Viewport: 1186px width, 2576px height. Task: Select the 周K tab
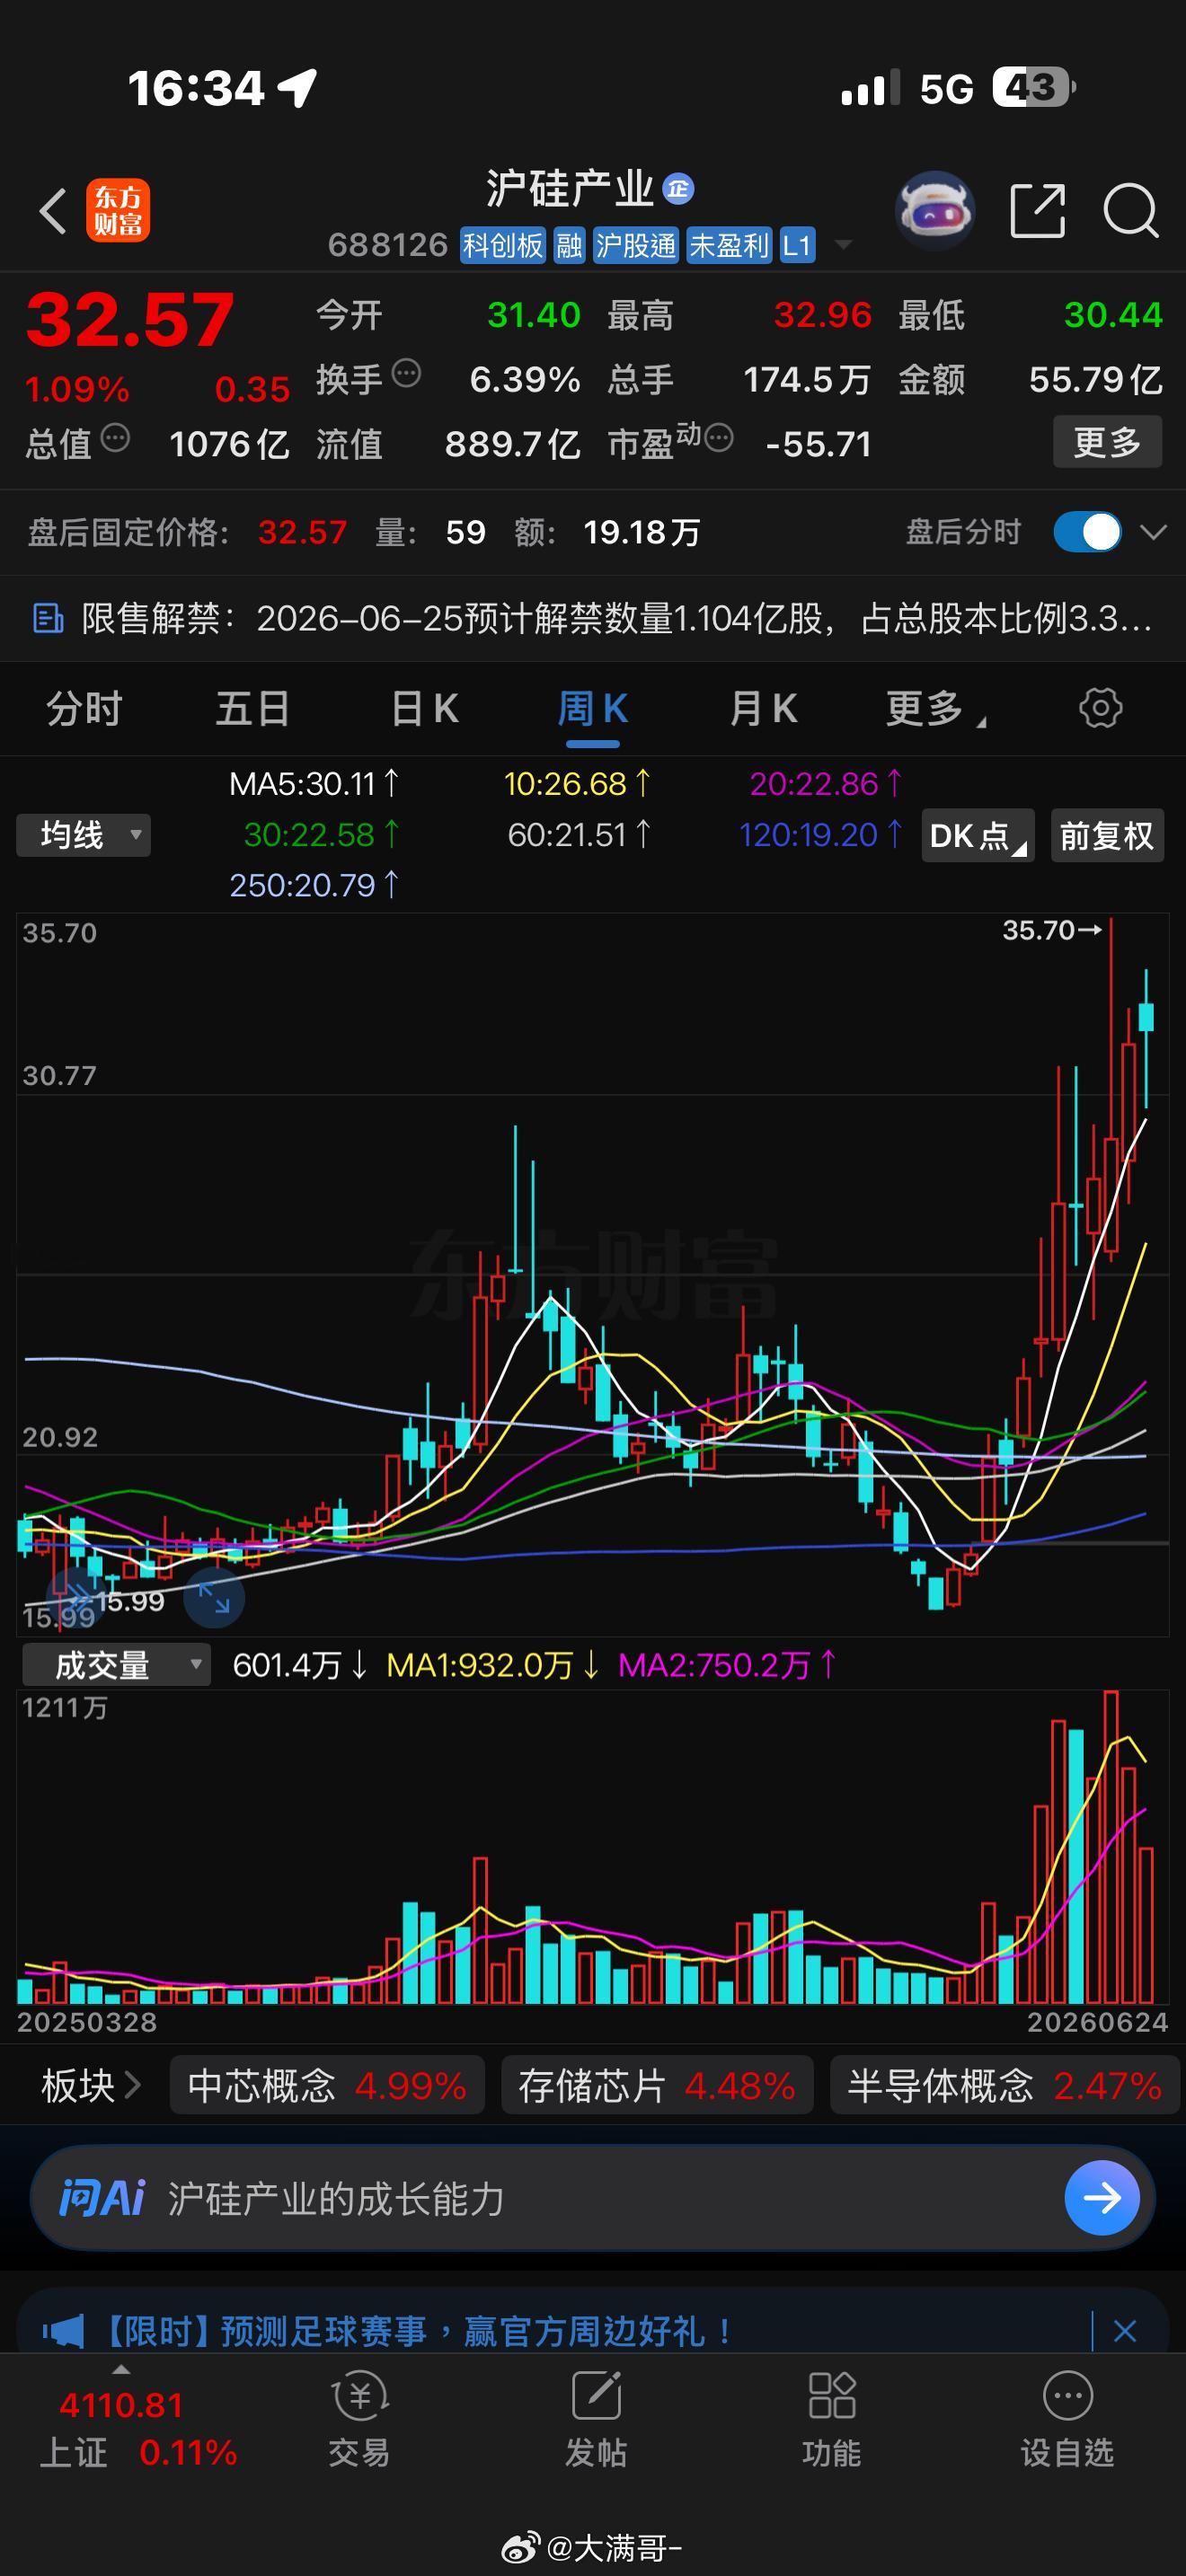(593, 709)
